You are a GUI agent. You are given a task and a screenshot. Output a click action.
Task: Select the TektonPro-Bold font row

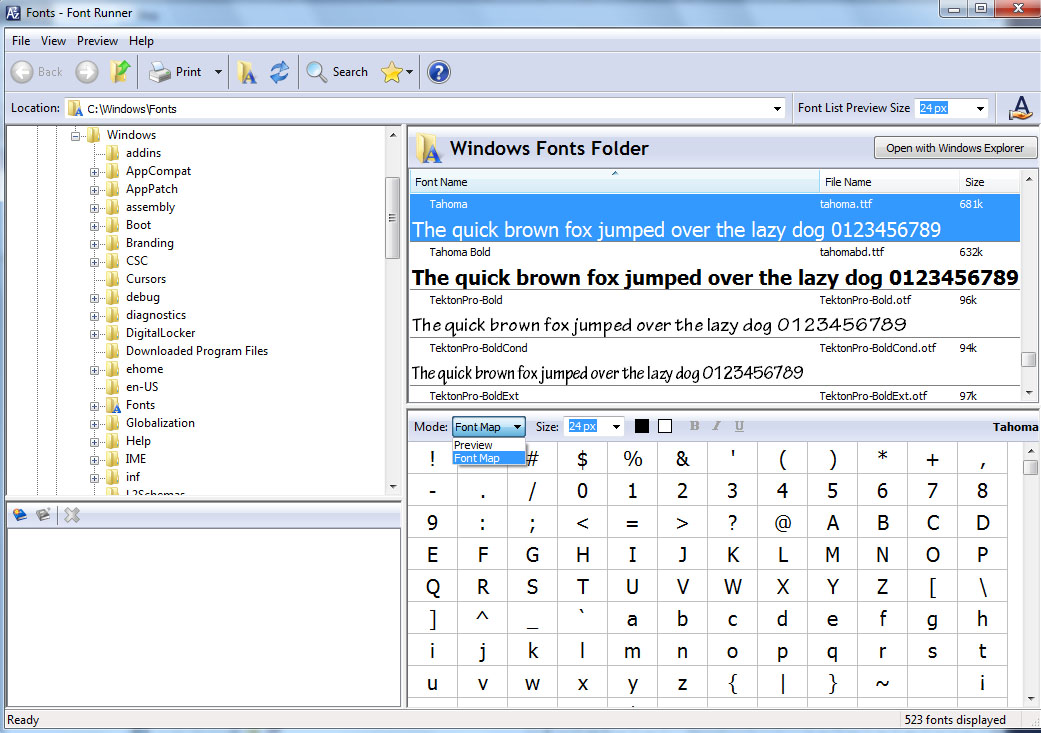715,314
